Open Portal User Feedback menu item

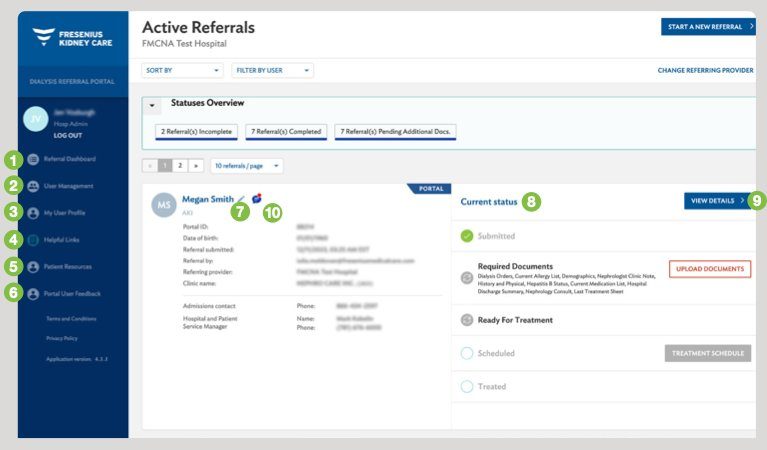tap(72, 293)
